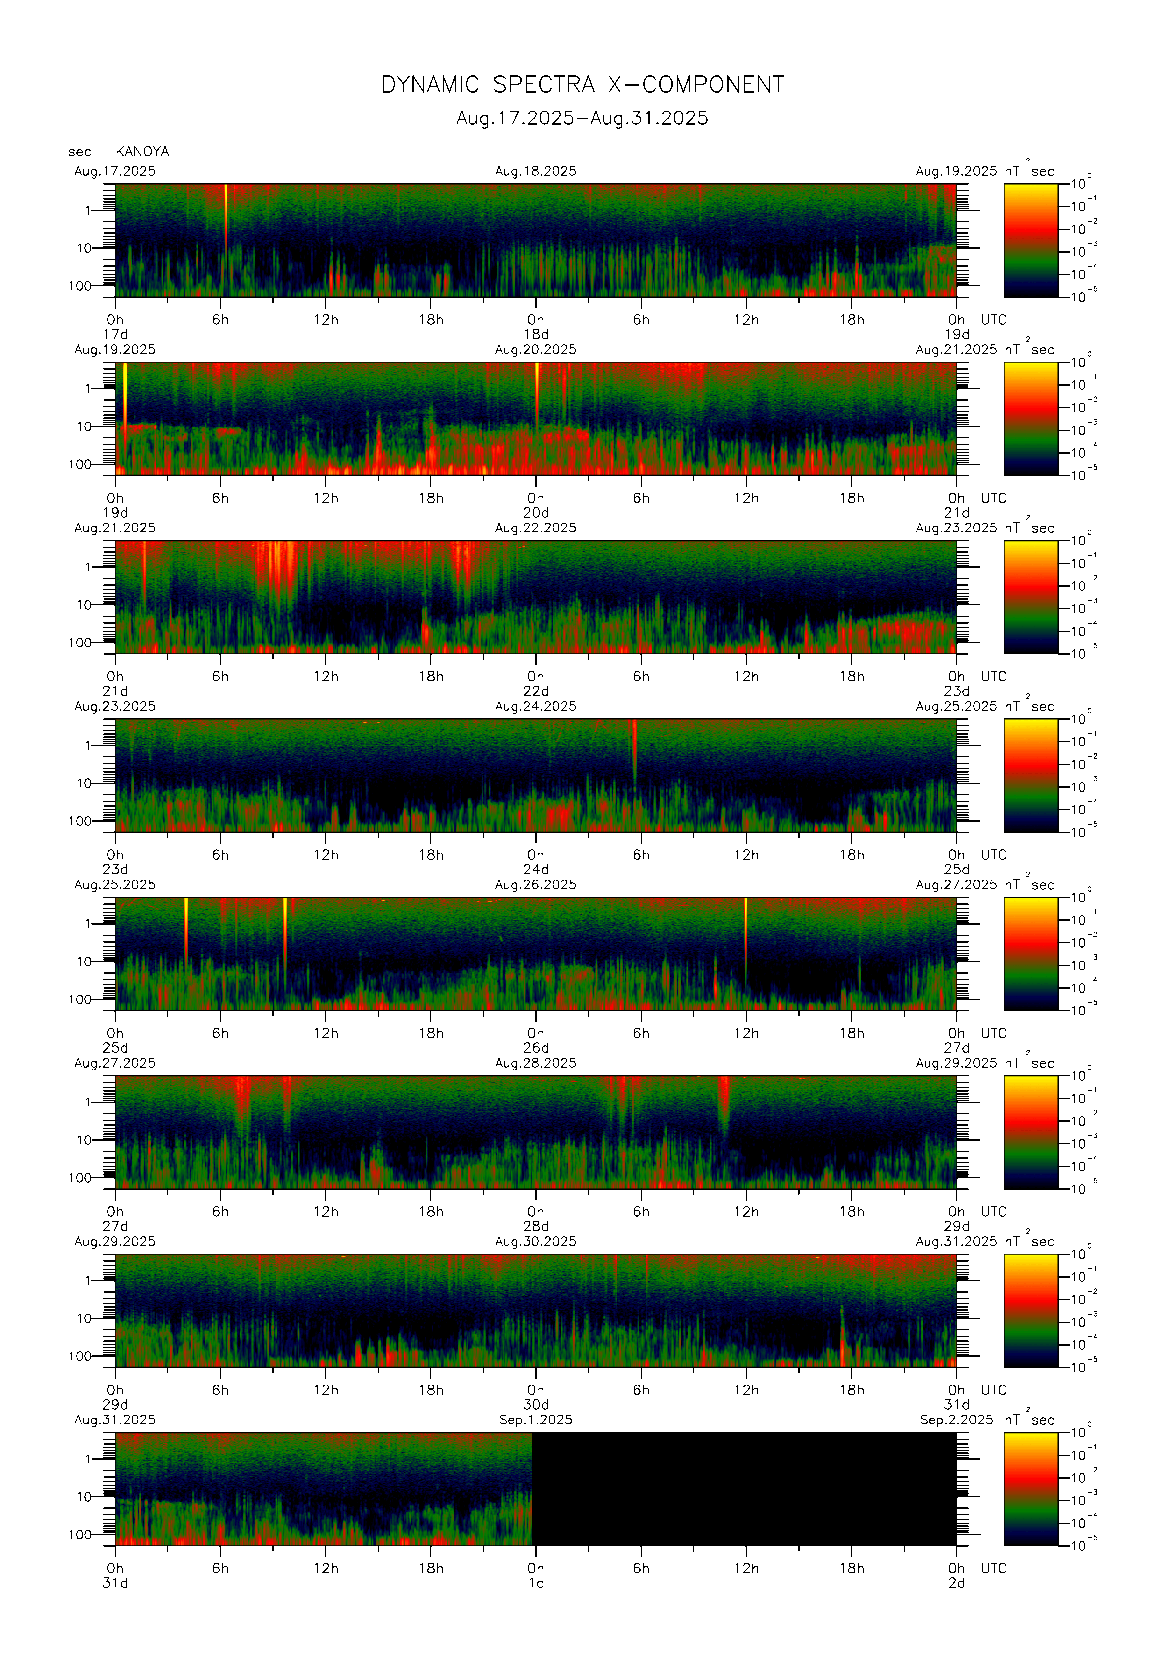Click the seventh spectrogram panel from top
The height and width of the screenshot is (1679, 1165).
coord(535,1310)
